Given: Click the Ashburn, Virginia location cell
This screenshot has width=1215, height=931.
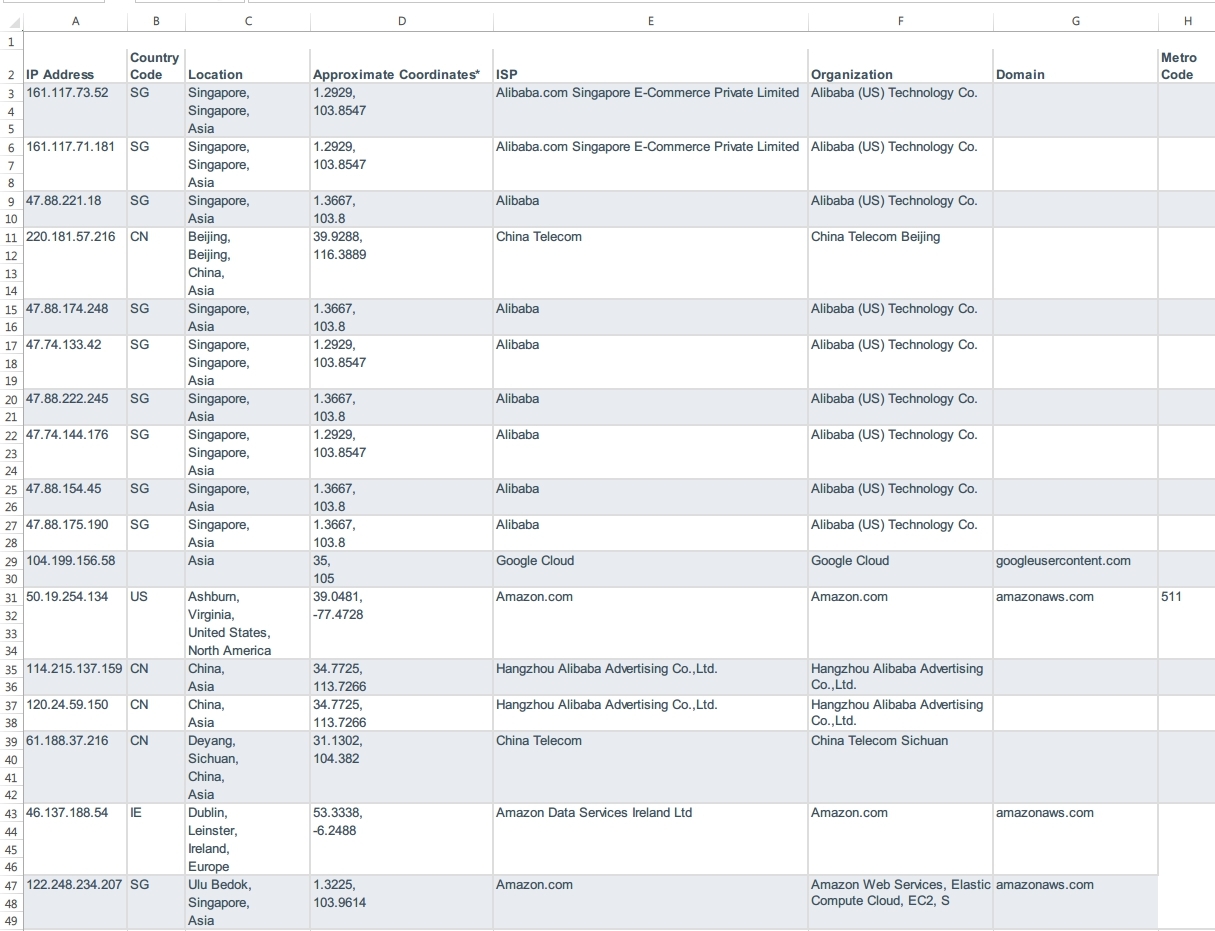Looking at the screenshot, I should tap(248, 623).
